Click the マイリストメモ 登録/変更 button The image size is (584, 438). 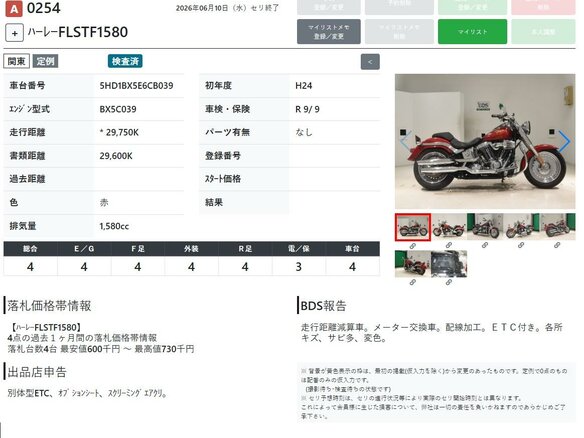click(328, 32)
